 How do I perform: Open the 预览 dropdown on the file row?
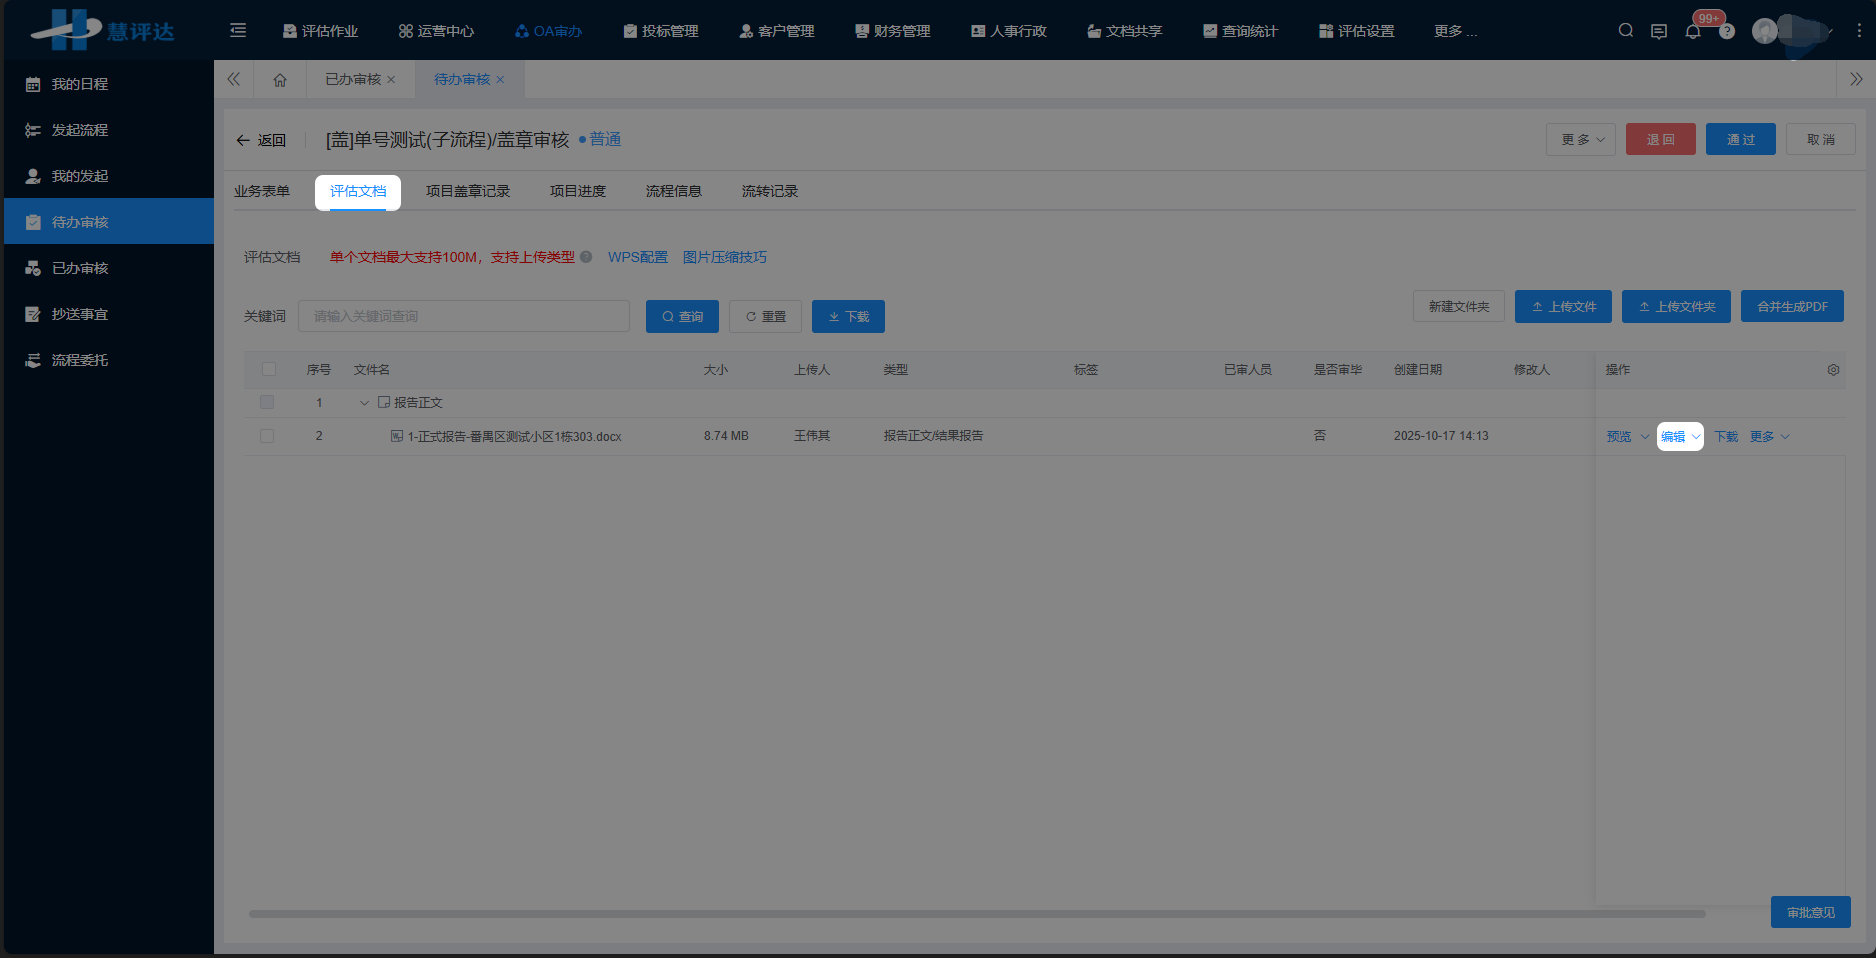tap(1625, 436)
